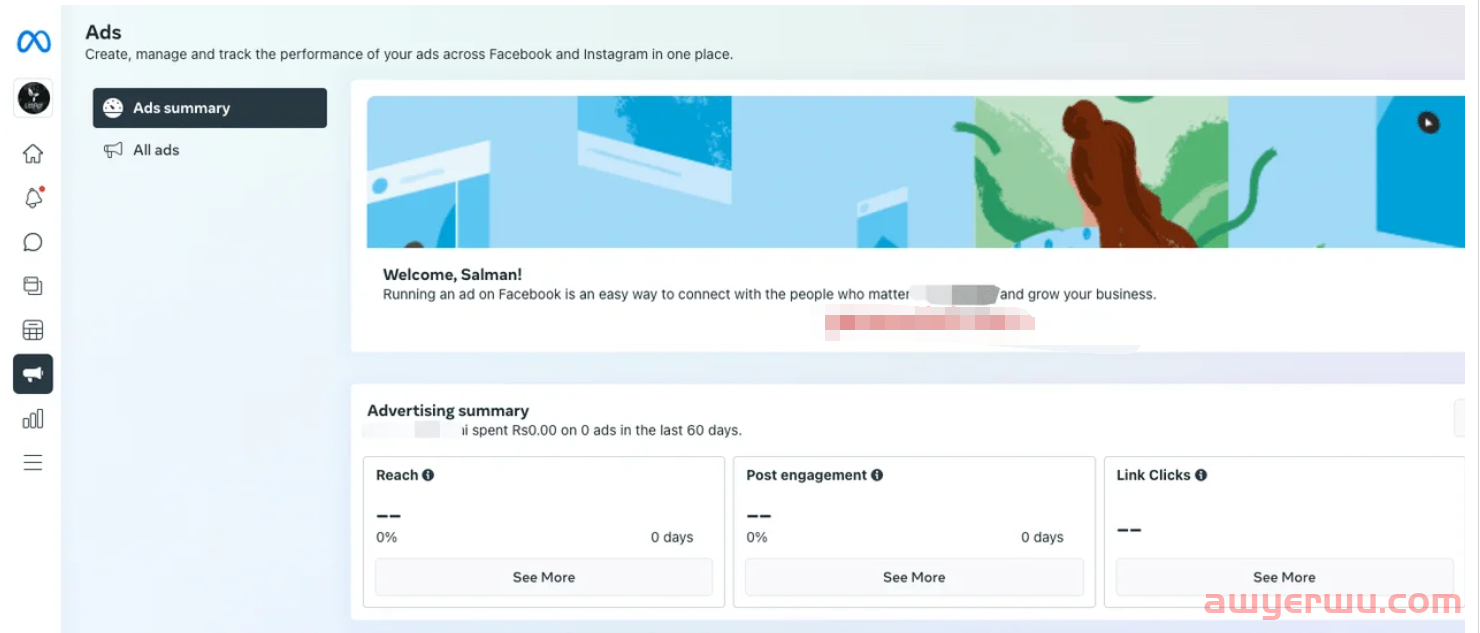This screenshot has width=1480, height=633.
Task: Click the Link Clicks info icon
Action: coord(1201,475)
